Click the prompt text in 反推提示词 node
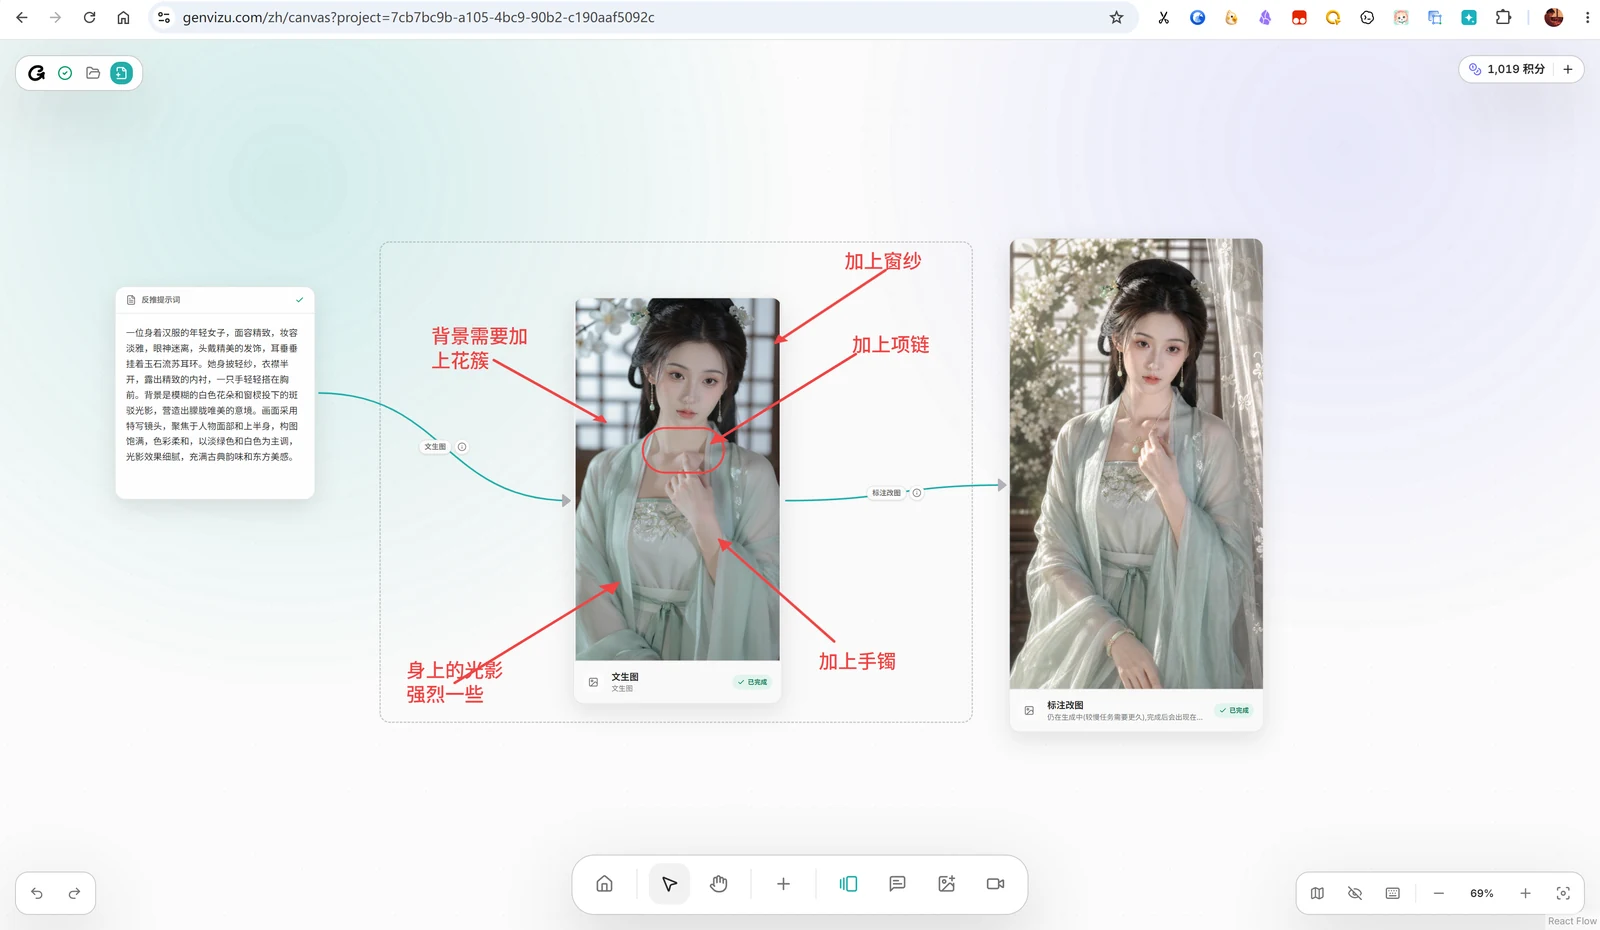Image resolution: width=1600 pixels, height=930 pixels. [x=212, y=394]
